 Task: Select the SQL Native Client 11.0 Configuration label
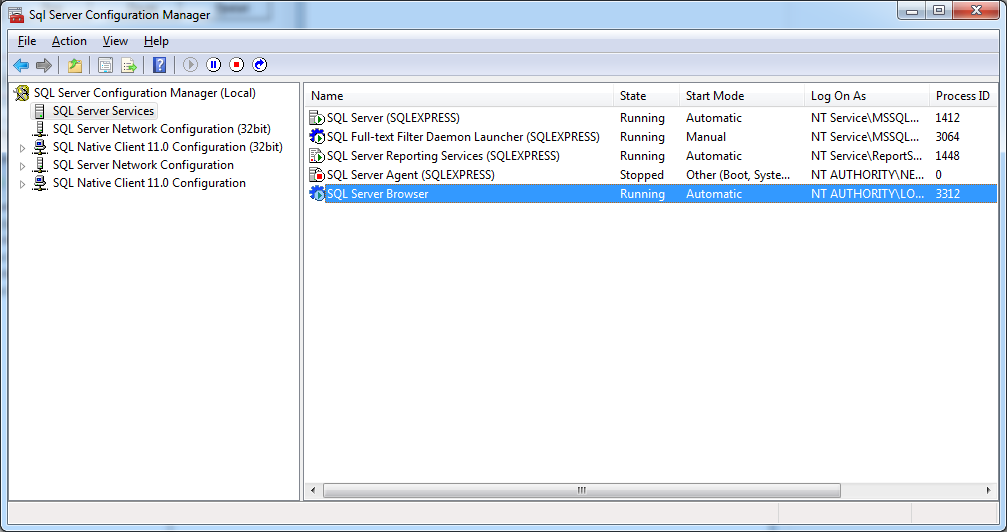(149, 183)
